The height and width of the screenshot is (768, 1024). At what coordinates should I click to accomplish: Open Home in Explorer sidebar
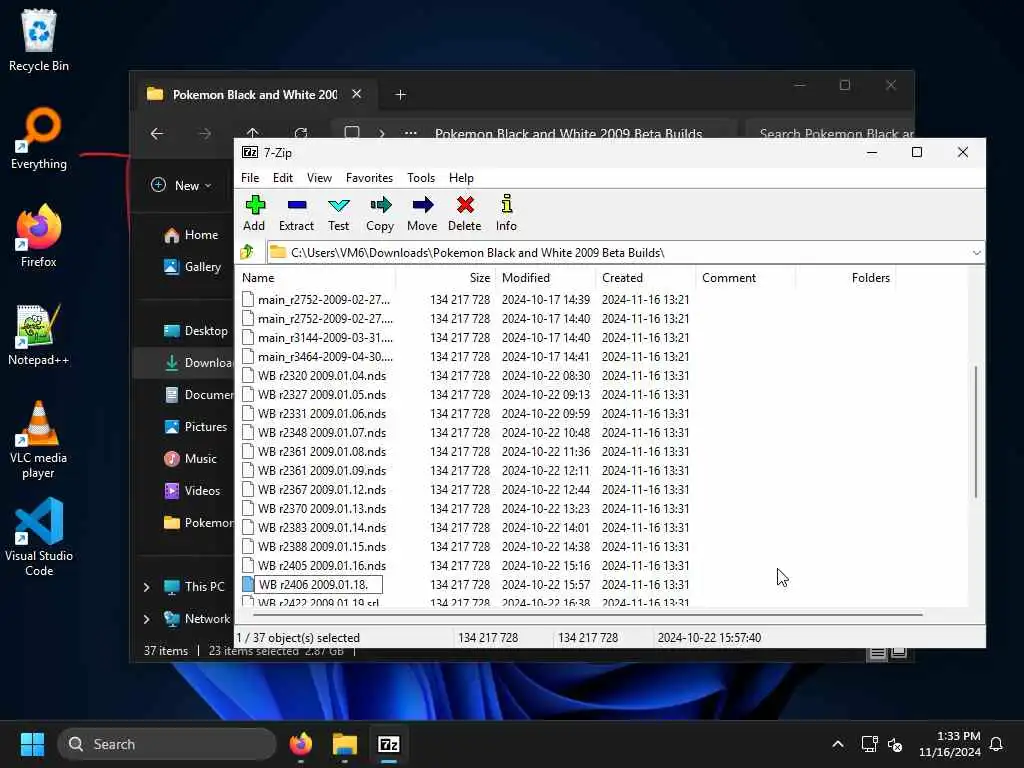[x=191, y=235]
